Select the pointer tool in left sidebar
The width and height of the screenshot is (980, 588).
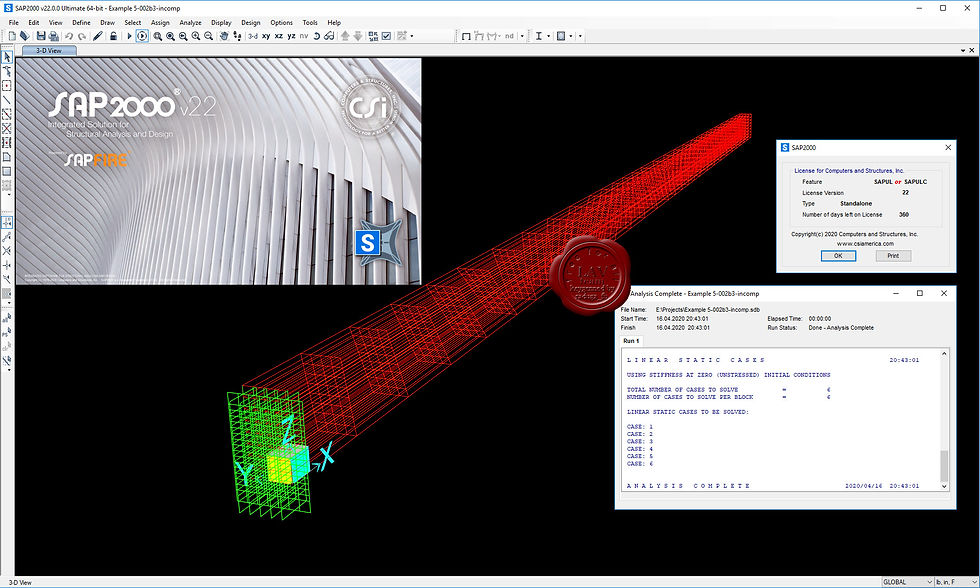7,57
